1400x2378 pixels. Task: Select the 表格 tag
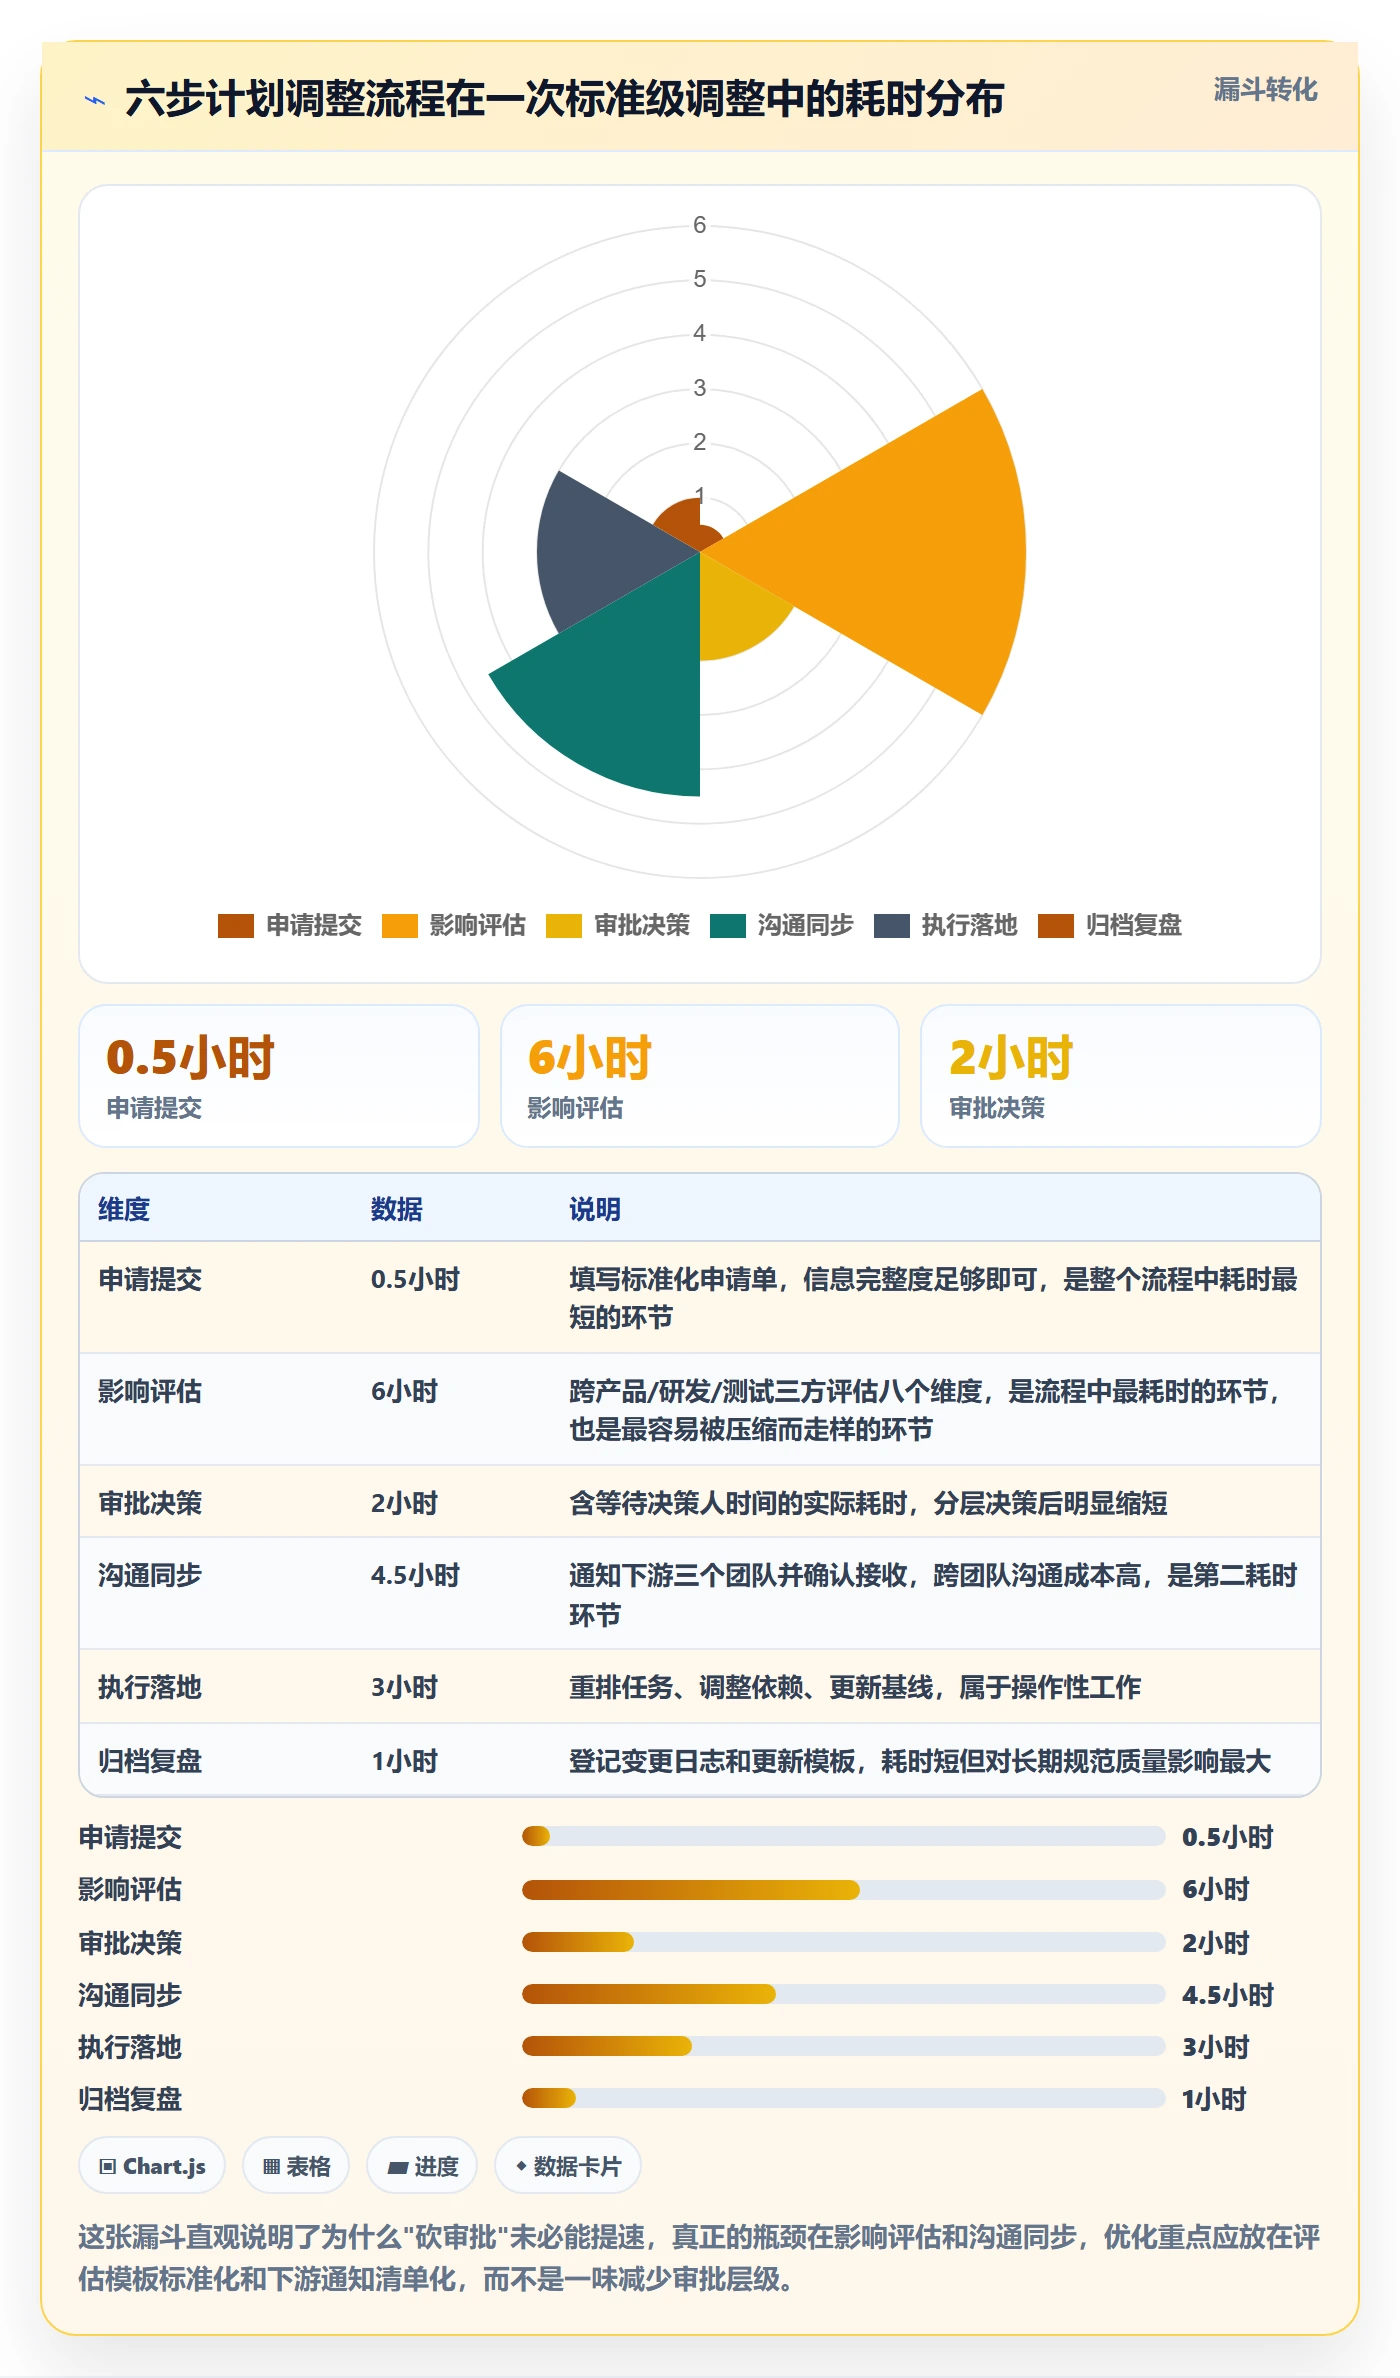(x=296, y=2166)
